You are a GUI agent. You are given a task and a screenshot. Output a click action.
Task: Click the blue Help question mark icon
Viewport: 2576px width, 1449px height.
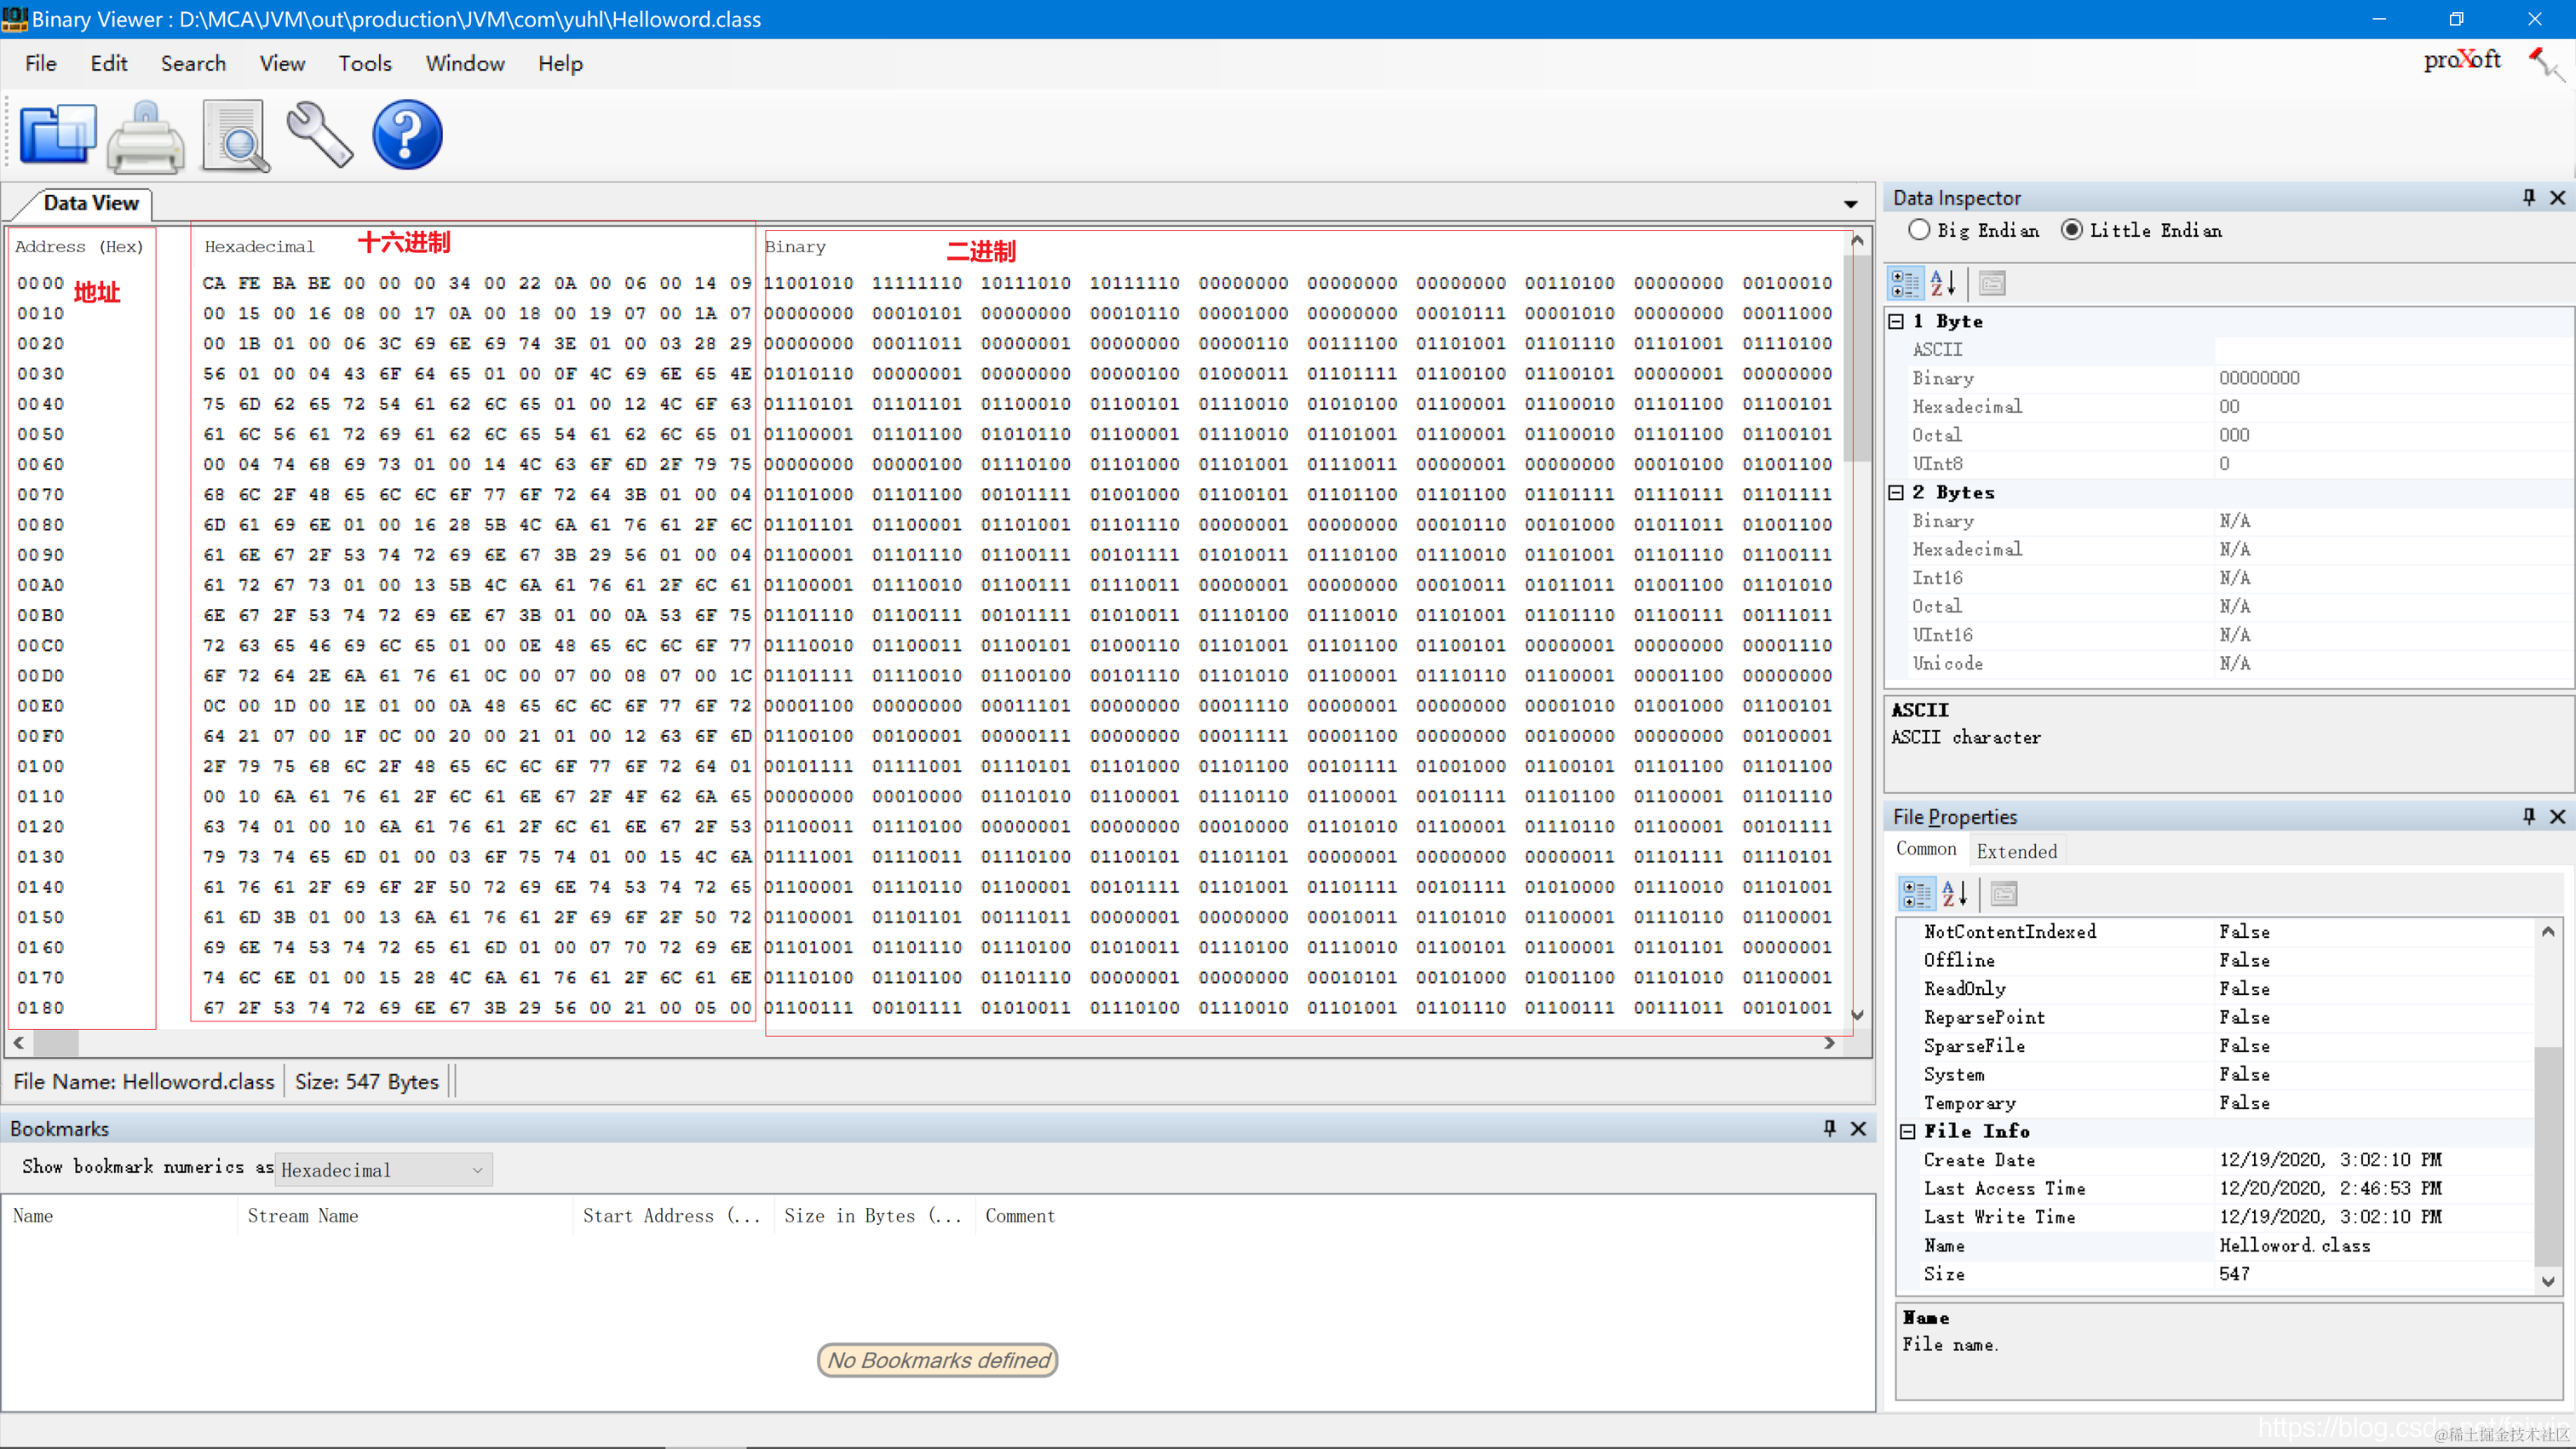[407, 135]
